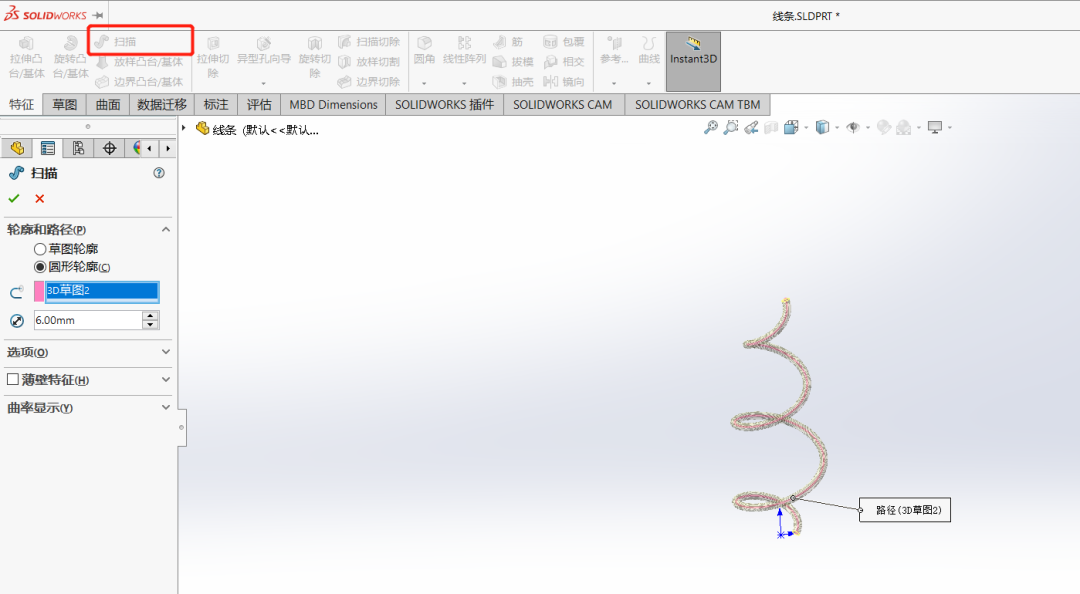1080x594 pixels.
Task: Expand the 选项 section
Action: tap(166, 352)
